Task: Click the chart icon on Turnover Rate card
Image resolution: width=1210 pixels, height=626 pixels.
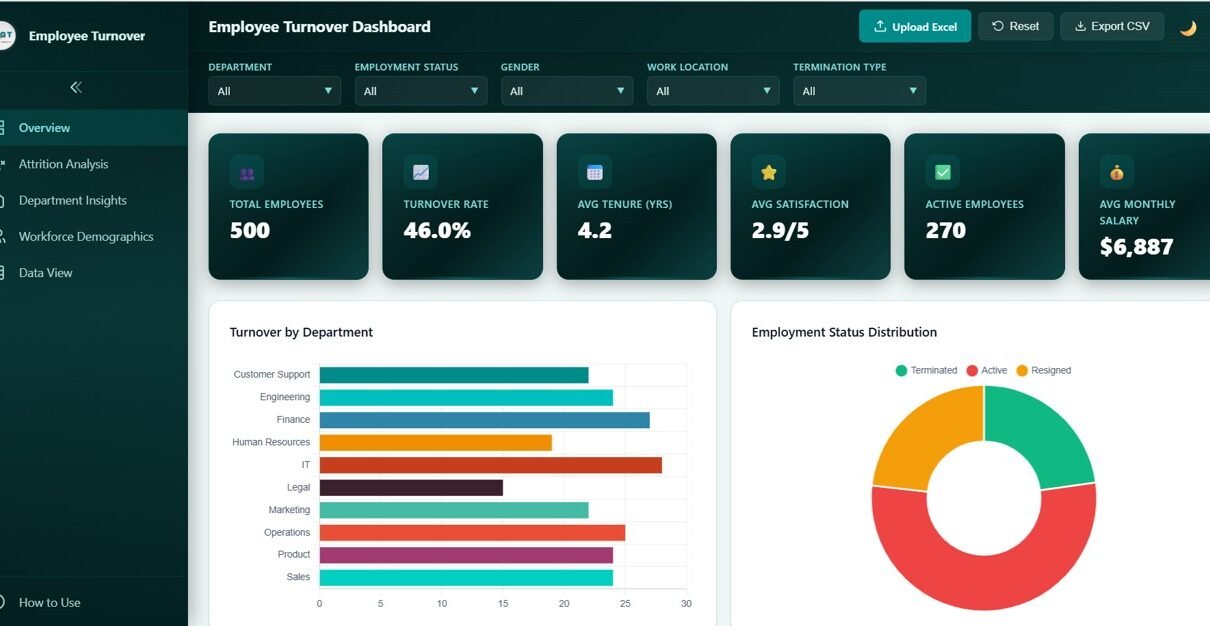Action: pyautogui.click(x=420, y=172)
